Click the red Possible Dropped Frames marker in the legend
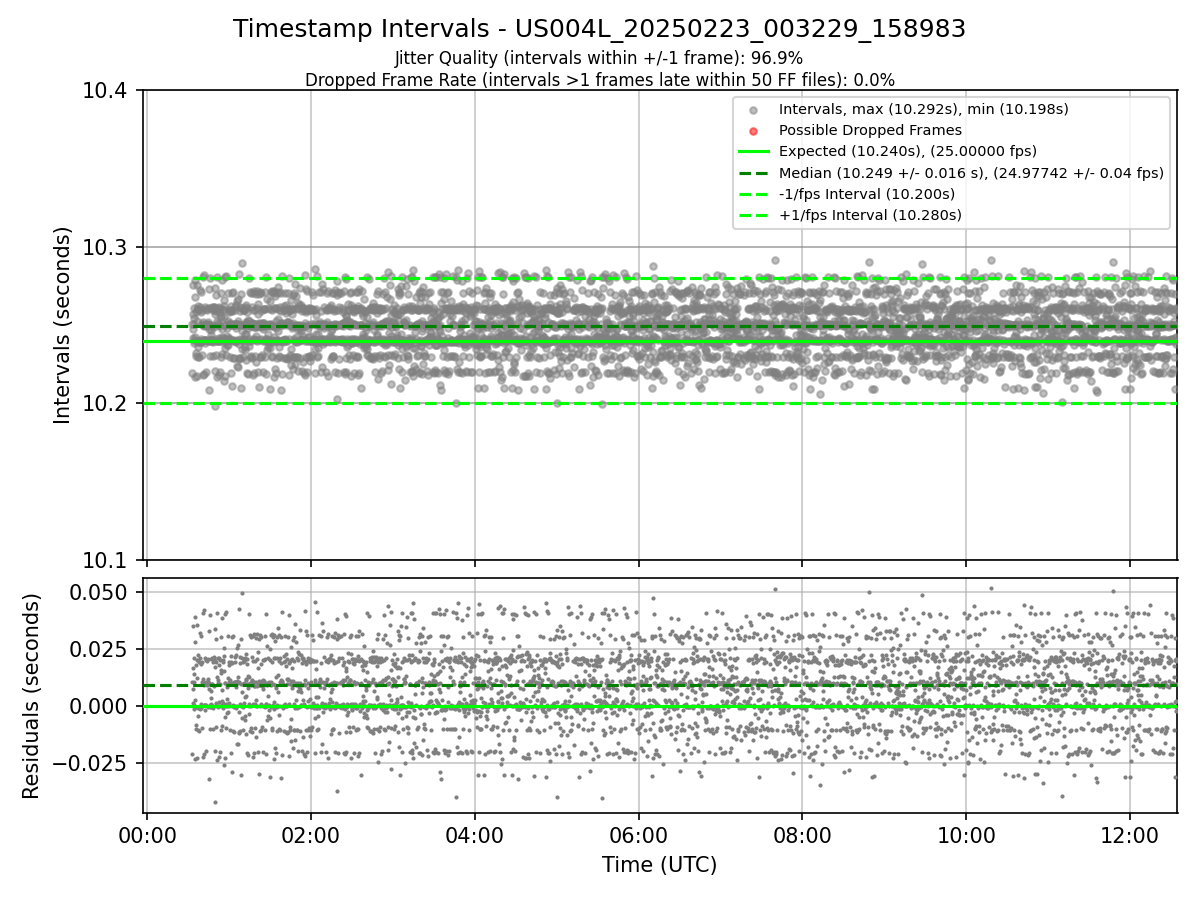This screenshot has width=1200, height=900. [x=754, y=131]
